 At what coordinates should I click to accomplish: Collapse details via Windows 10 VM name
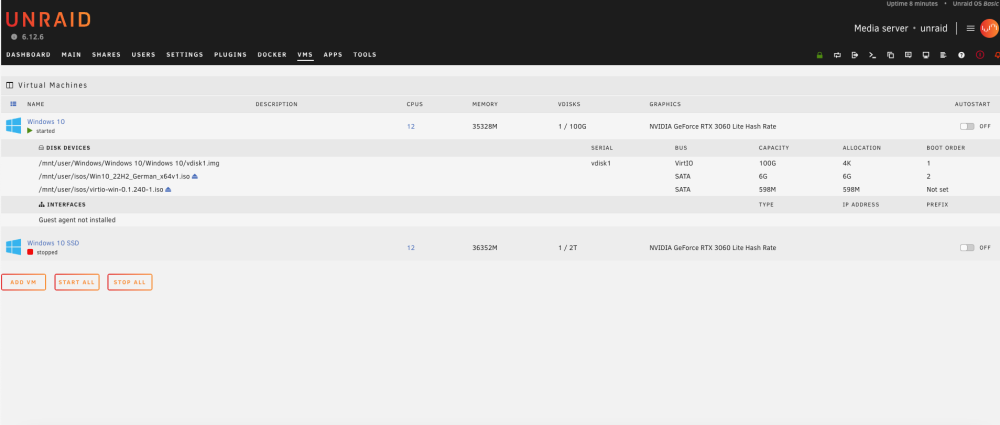(x=46, y=121)
